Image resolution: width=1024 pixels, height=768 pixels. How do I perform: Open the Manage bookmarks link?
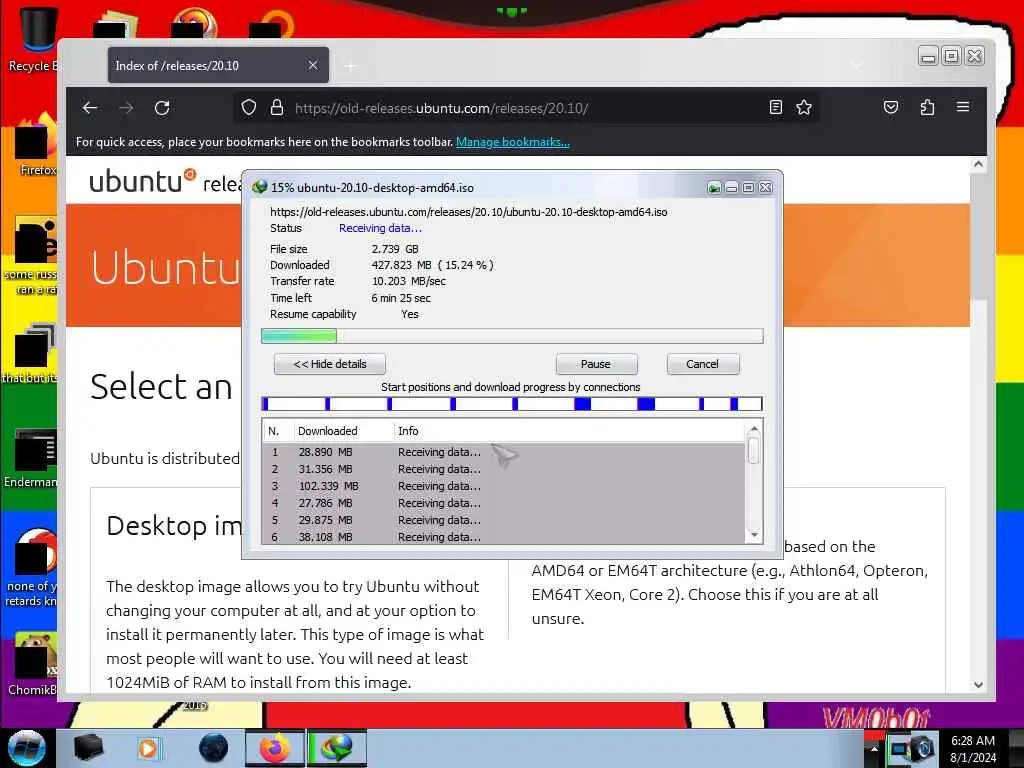(513, 142)
